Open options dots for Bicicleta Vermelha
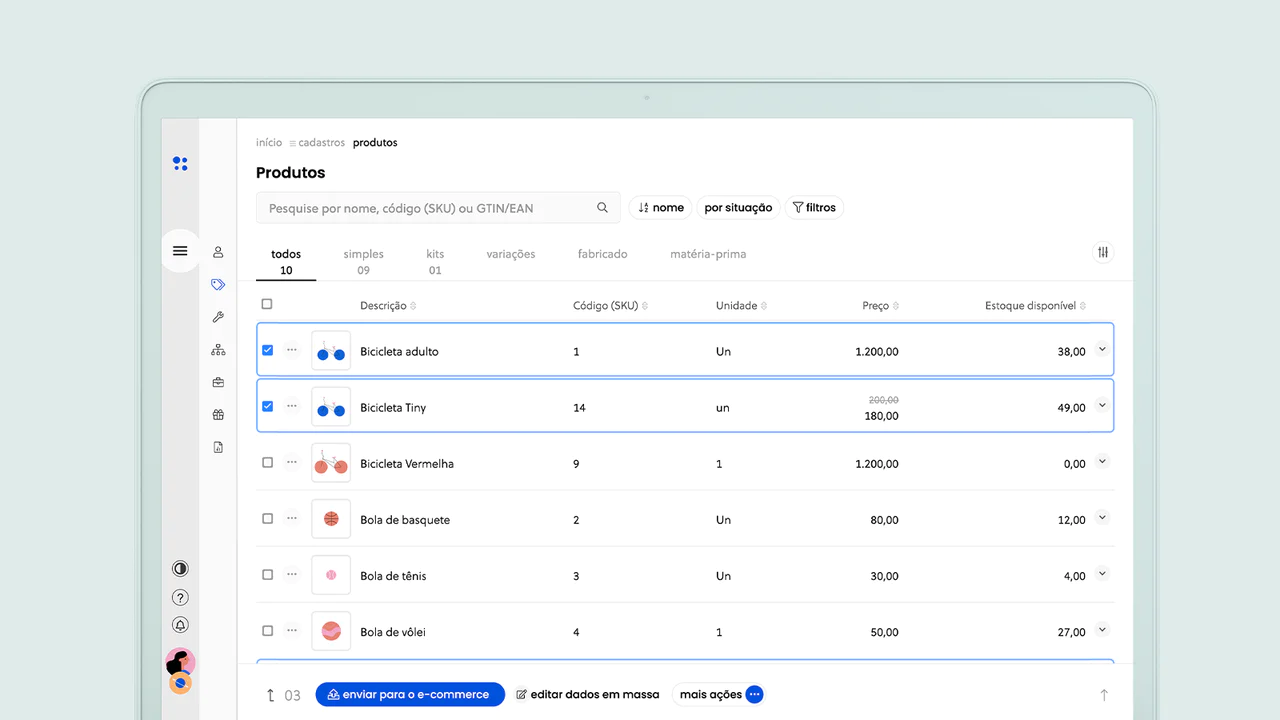This screenshot has height=720, width=1280. click(x=292, y=462)
